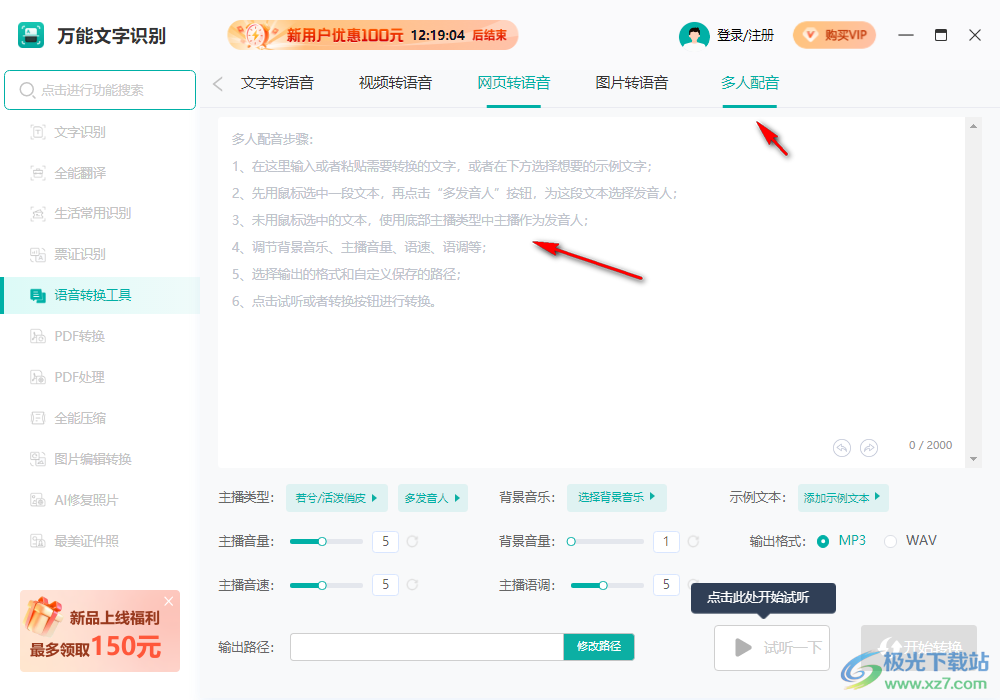Click 登录/注册 link
This screenshot has height=700, width=1000.
coord(745,35)
